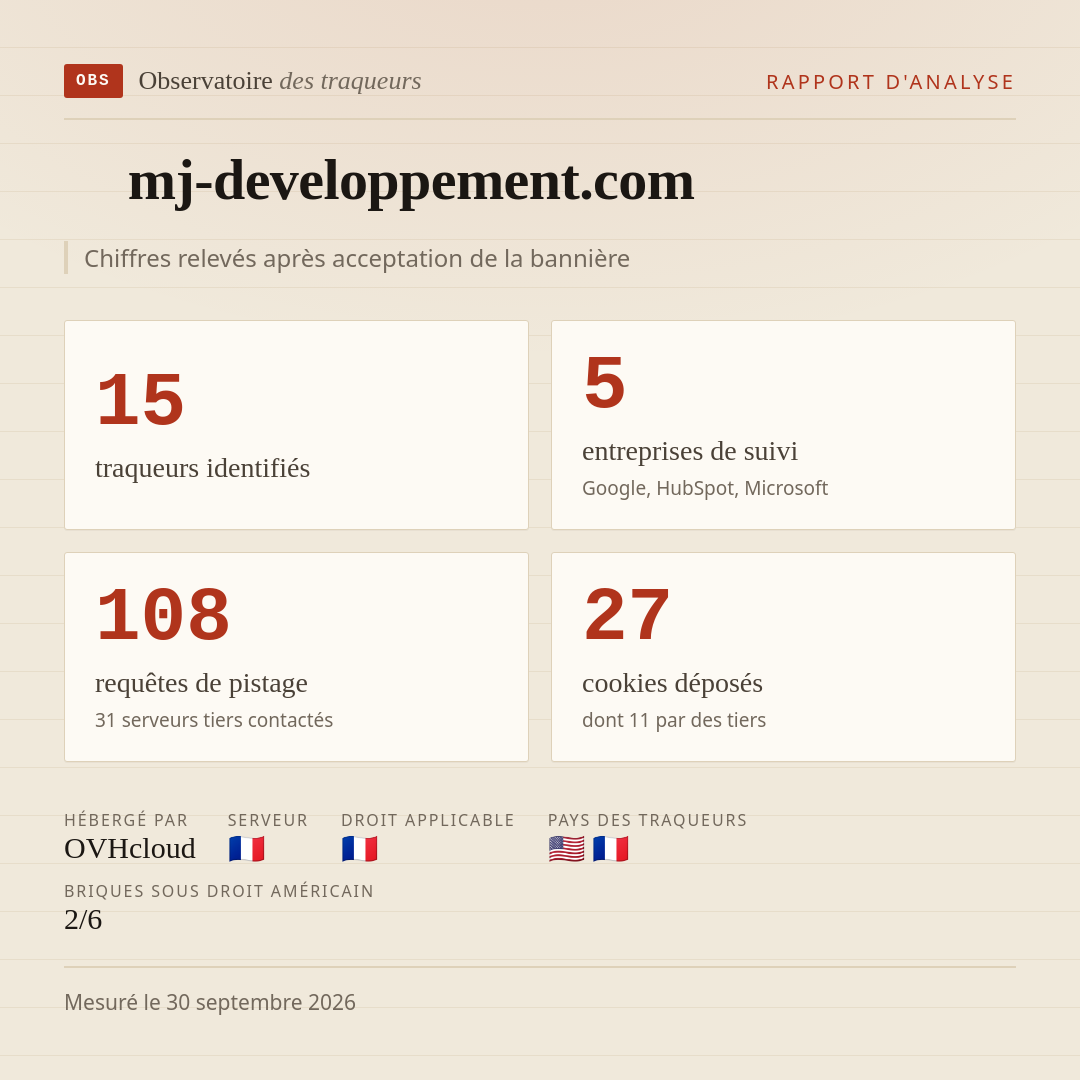
Task: Click the Pays des traqueurs label
Action: 647,820
